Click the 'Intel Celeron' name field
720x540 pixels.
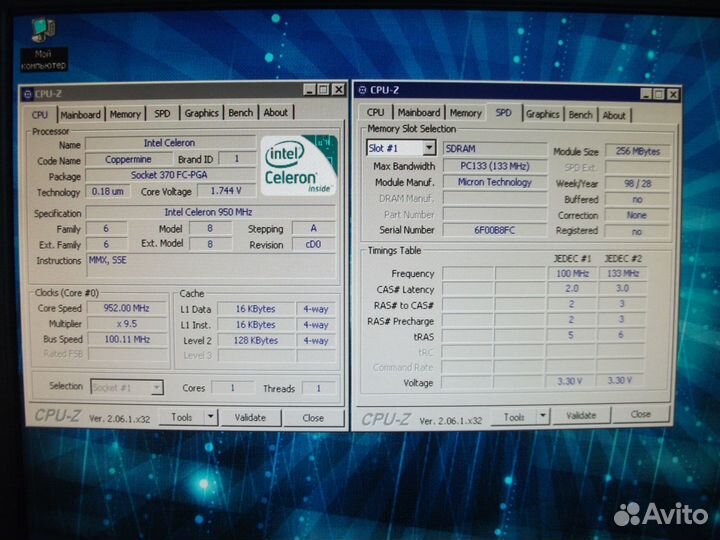click(170, 143)
